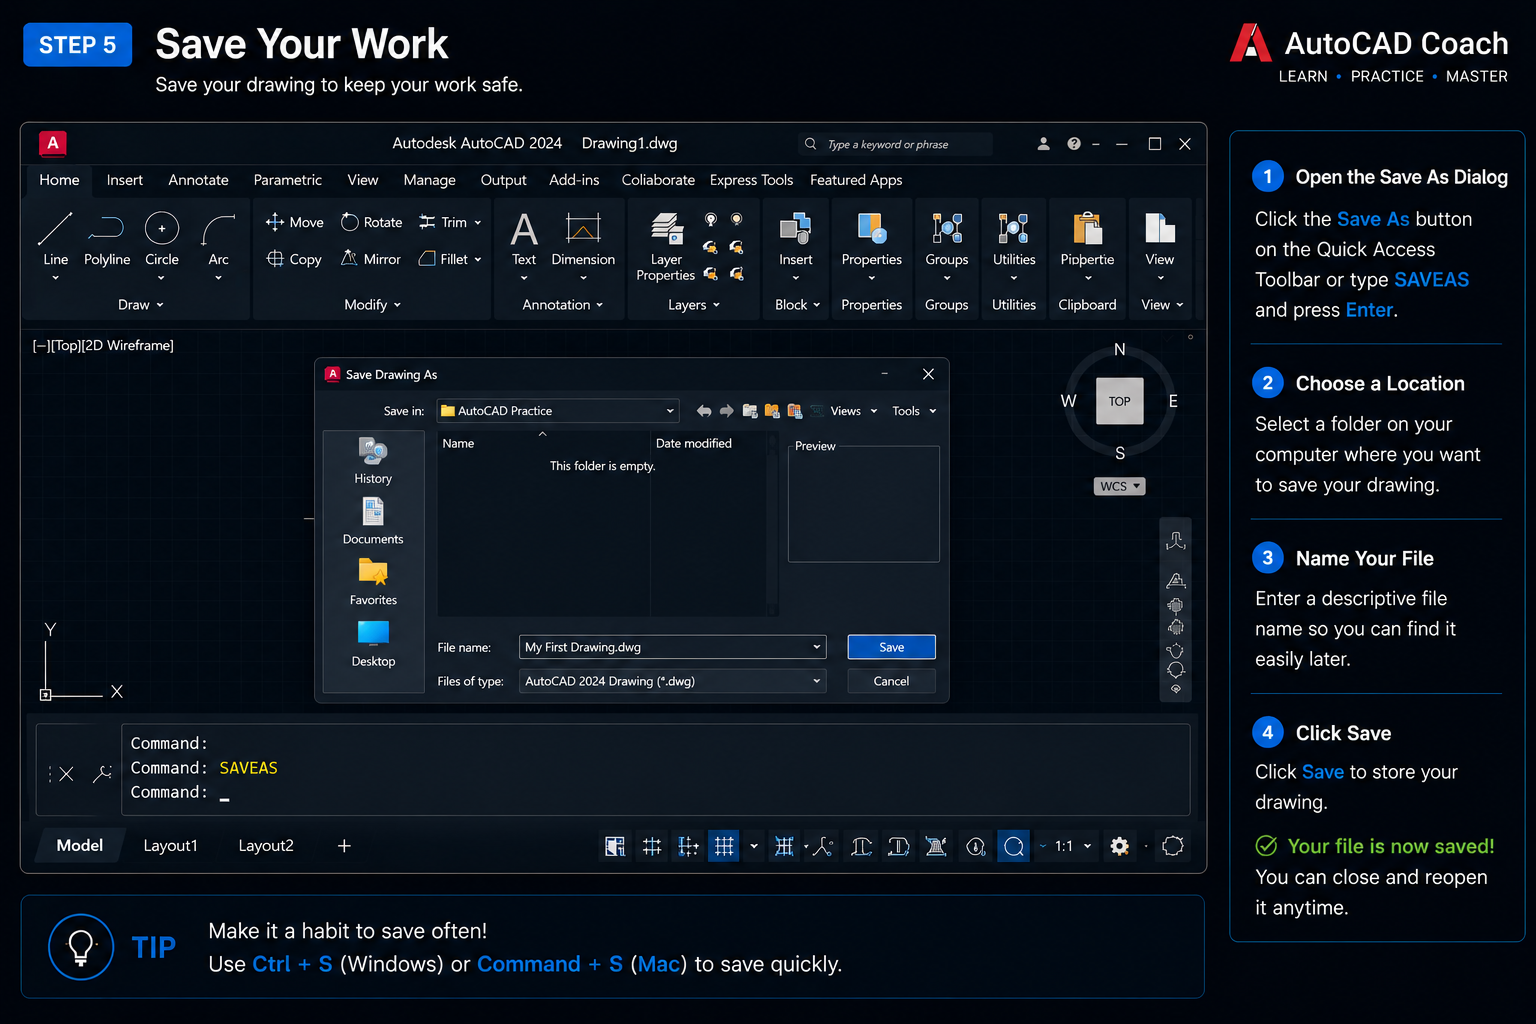The height and width of the screenshot is (1024, 1536).
Task: Click the Date modified column header
Action: (x=693, y=443)
